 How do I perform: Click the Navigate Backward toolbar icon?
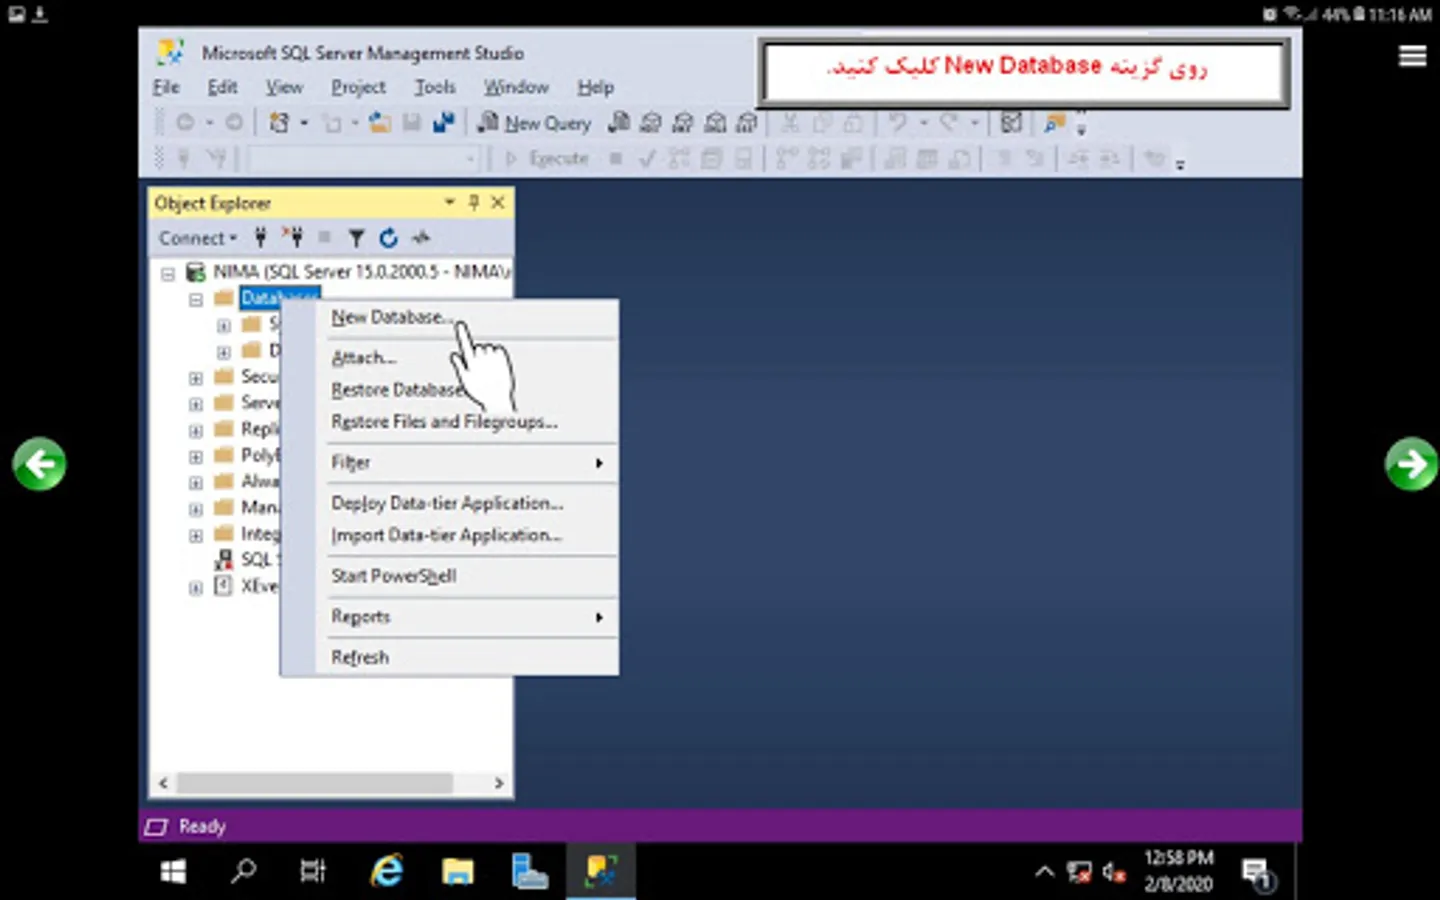click(185, 122)
